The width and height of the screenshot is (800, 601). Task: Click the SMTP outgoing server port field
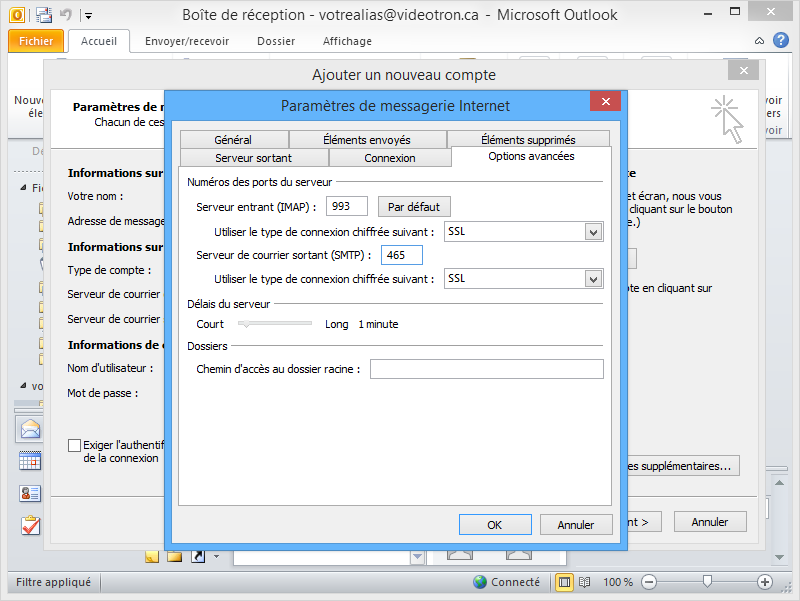402,255
